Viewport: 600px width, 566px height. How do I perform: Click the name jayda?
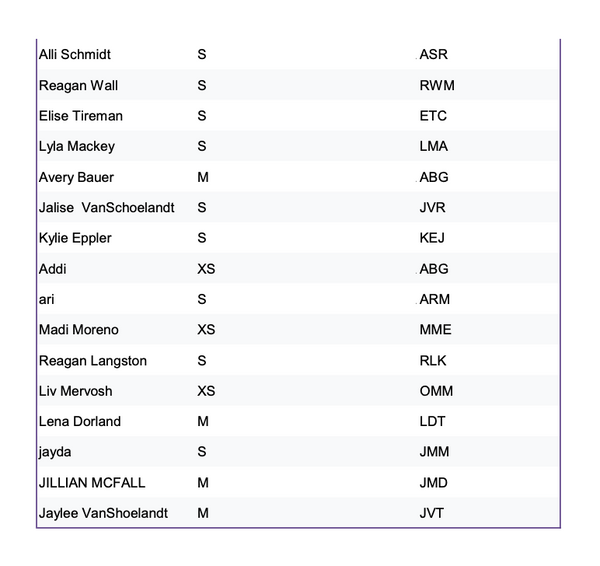click(55, 452)
